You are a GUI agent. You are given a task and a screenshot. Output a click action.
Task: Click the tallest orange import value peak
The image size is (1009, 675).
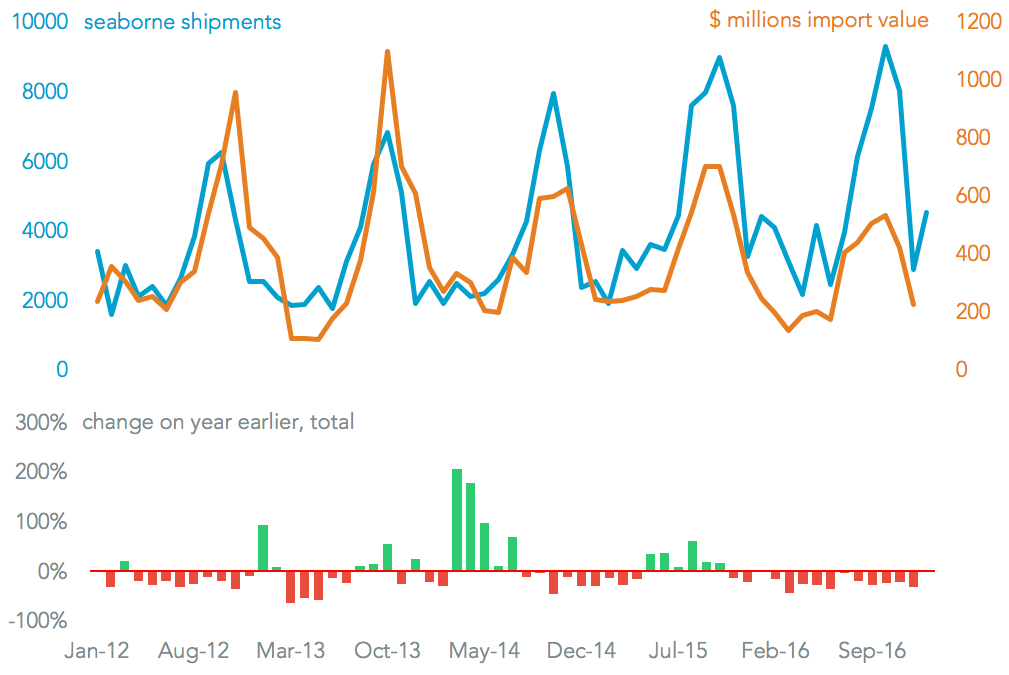[387, 52]
